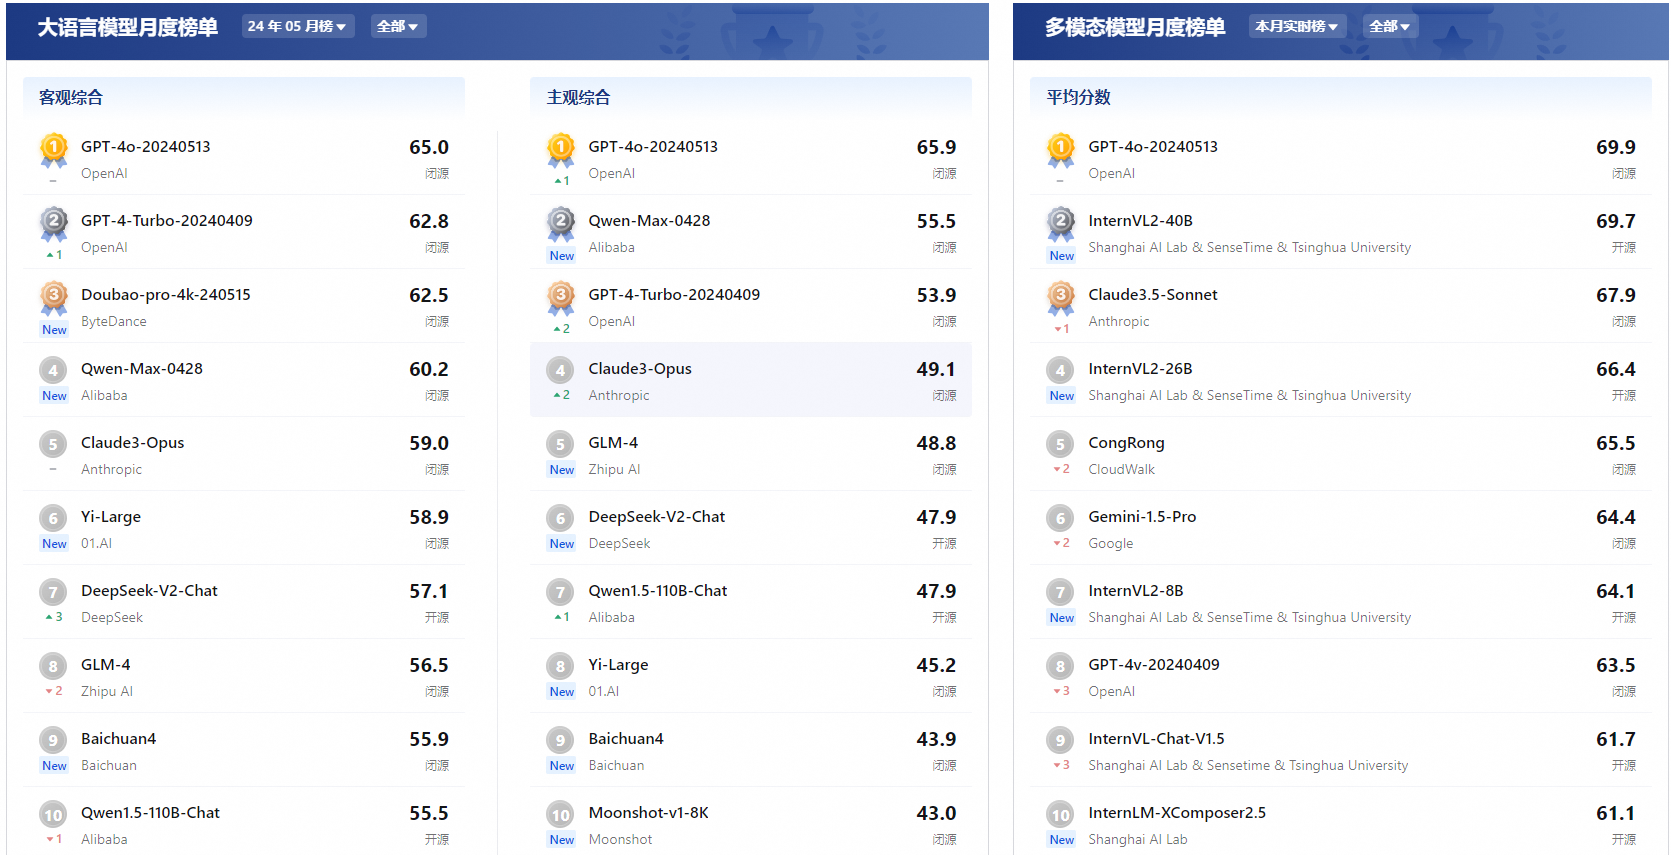Image resolution: width=1671 pixels, height=855 pixels.
Task: Click New tag under InternVL2-8B rank
Action: (x=1062, y=618)
